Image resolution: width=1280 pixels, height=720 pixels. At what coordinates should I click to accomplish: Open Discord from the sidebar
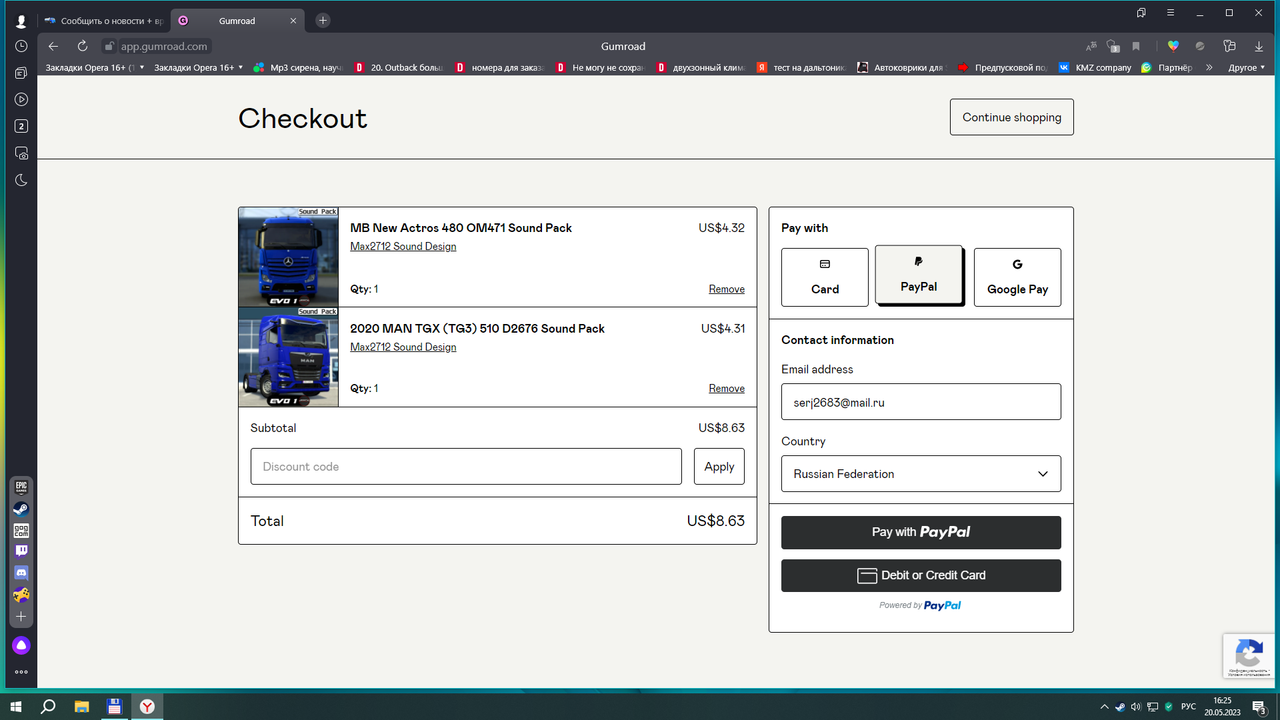point(21,573)
